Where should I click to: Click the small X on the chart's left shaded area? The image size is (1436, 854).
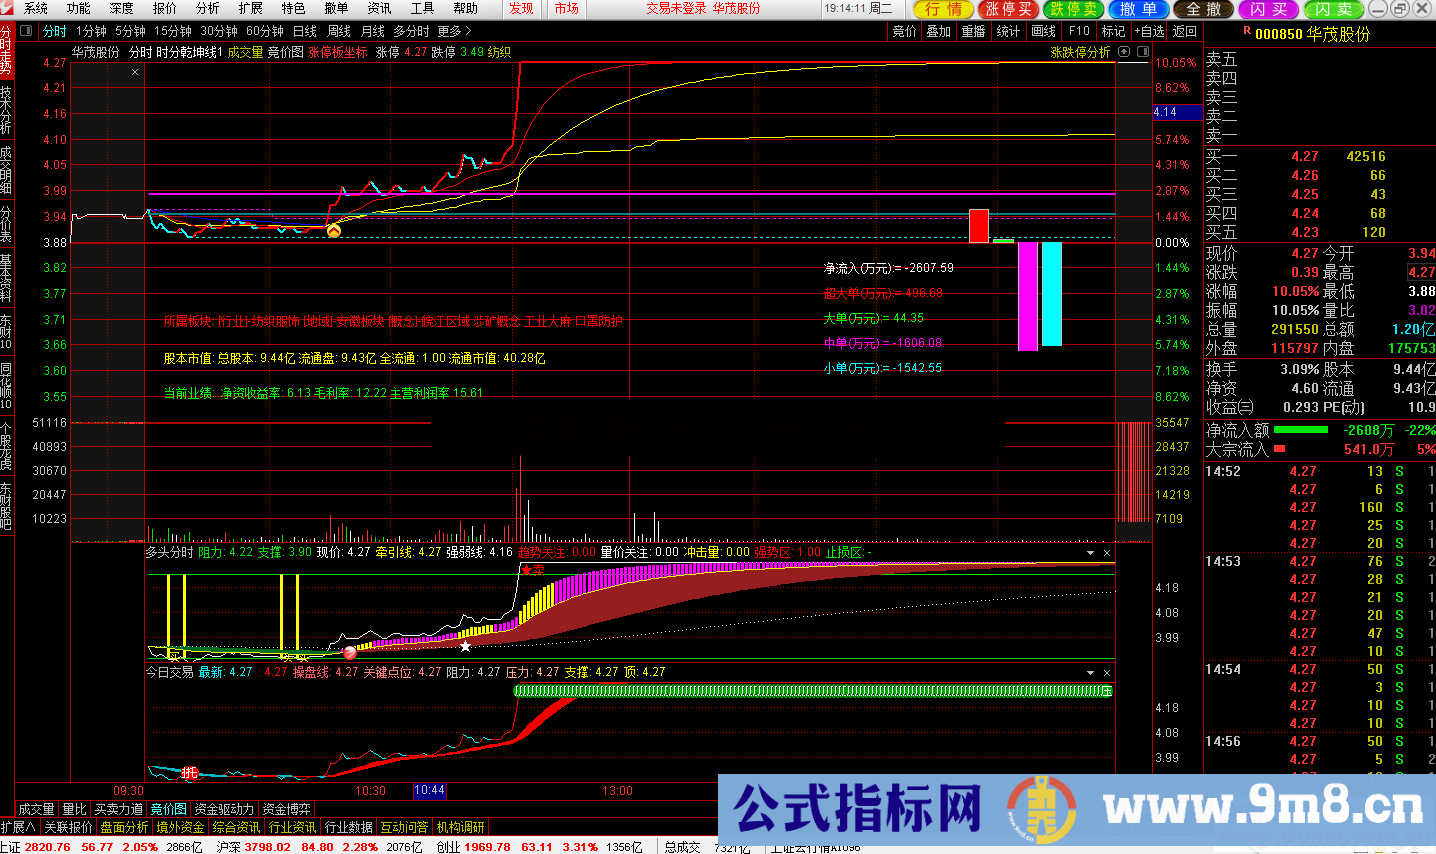pyautogui.click(x=135, y=72)
